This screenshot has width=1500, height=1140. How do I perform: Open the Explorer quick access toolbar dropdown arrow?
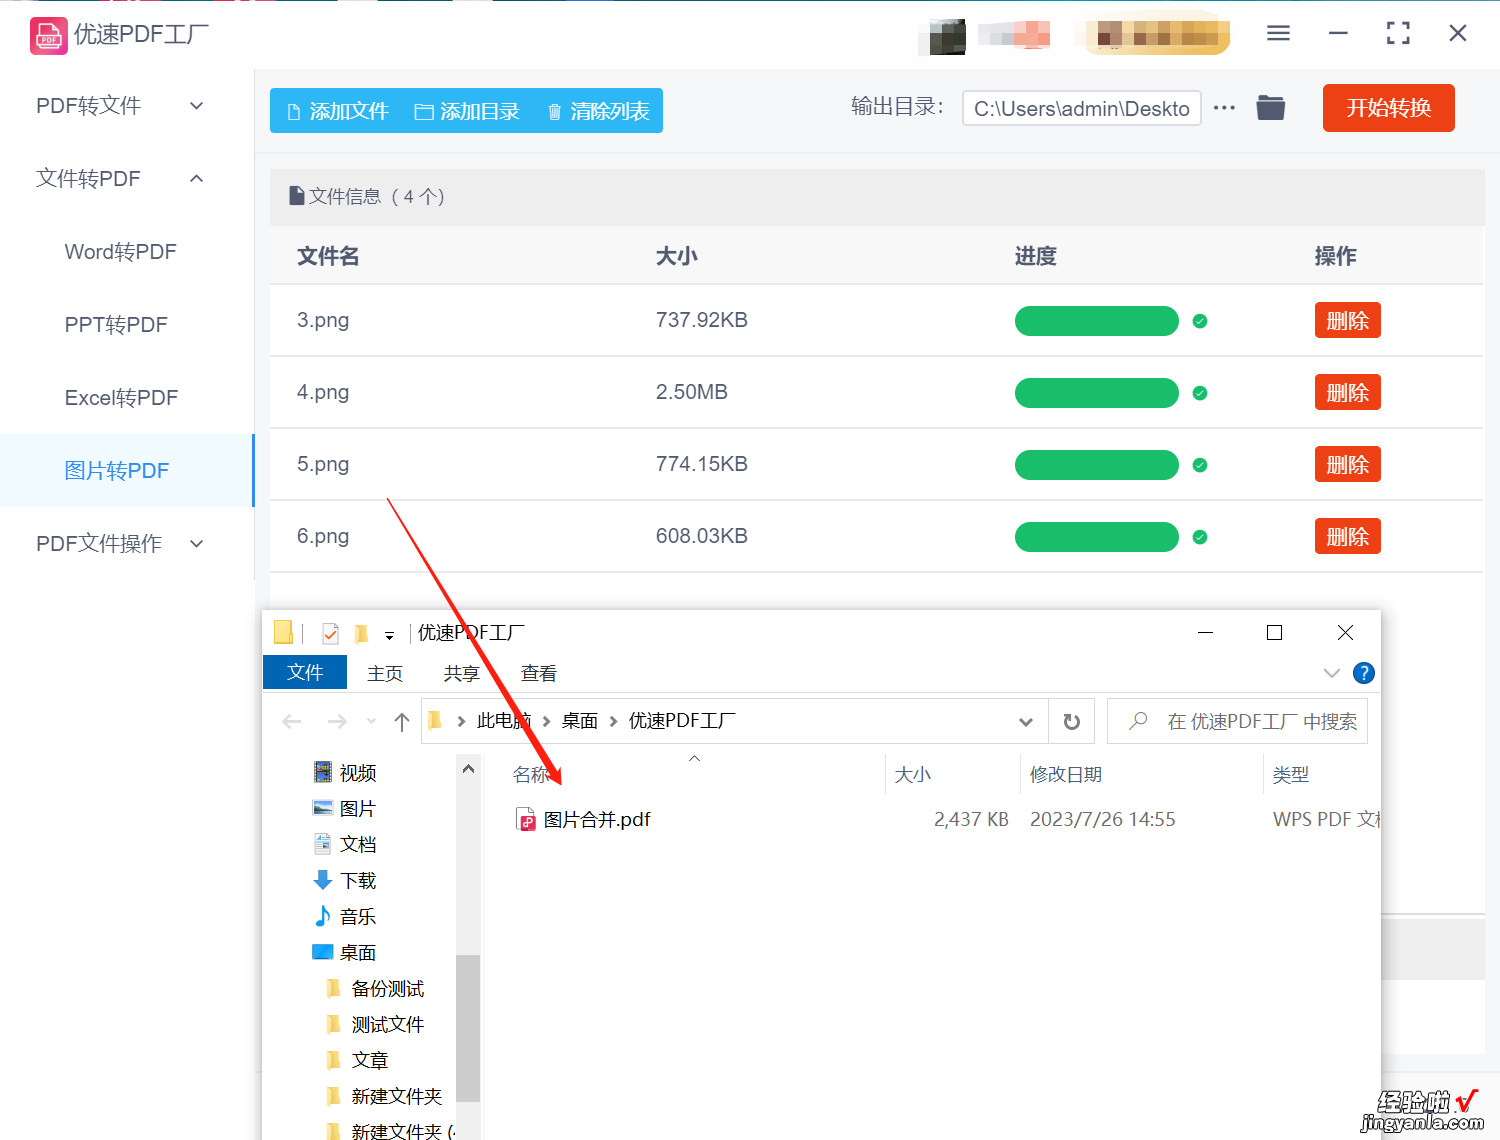(x=389, y=635)
